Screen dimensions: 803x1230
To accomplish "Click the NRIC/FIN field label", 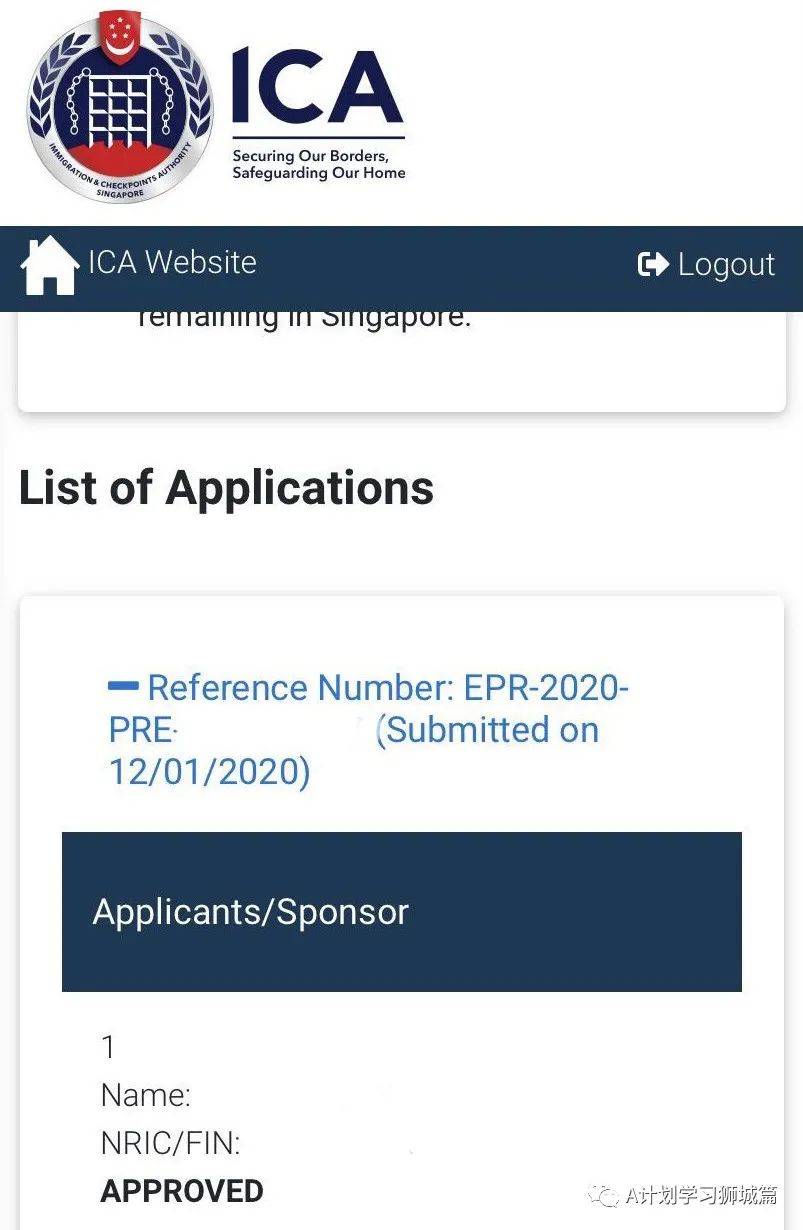I will coord(170,1143).
